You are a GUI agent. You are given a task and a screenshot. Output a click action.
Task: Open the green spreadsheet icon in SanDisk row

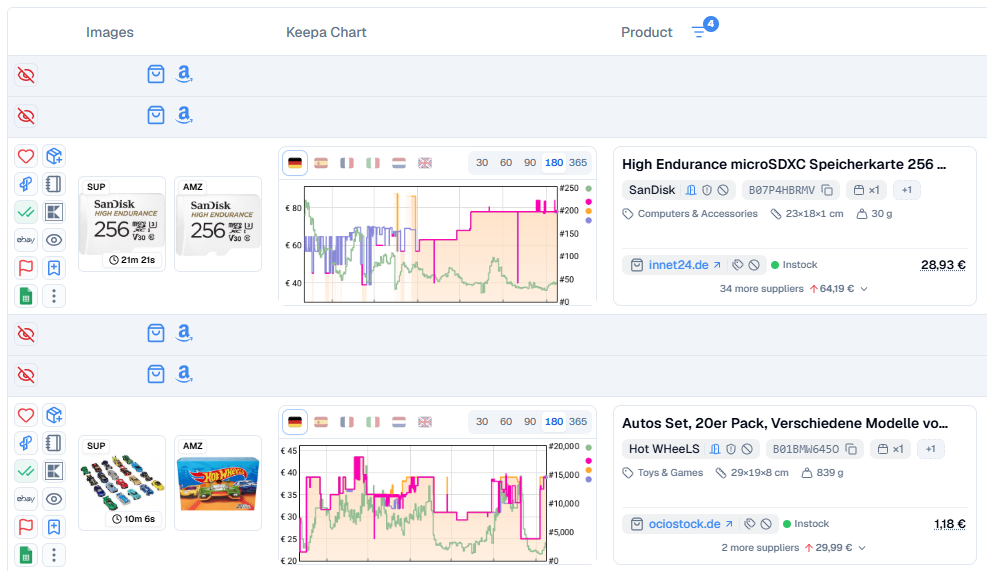26,296
